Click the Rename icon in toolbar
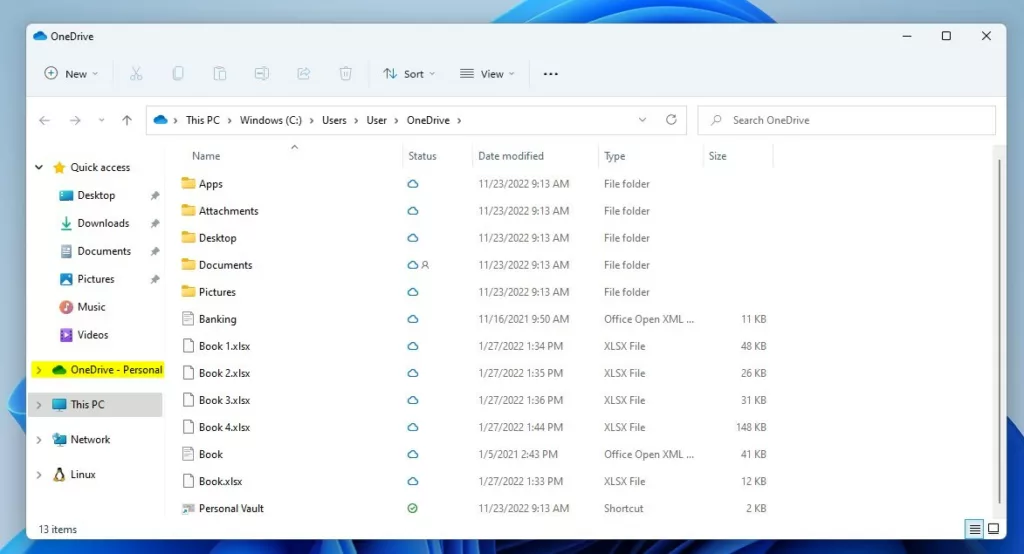The width and height of the screenshot is (1024, 554). pyautogui.click(x=261, y=74)
